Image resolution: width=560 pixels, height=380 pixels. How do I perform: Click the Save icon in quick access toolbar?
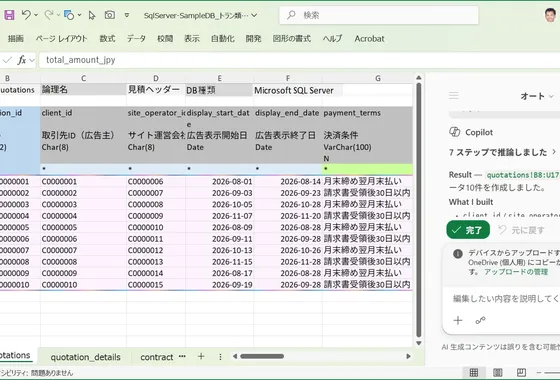(9, 15)
